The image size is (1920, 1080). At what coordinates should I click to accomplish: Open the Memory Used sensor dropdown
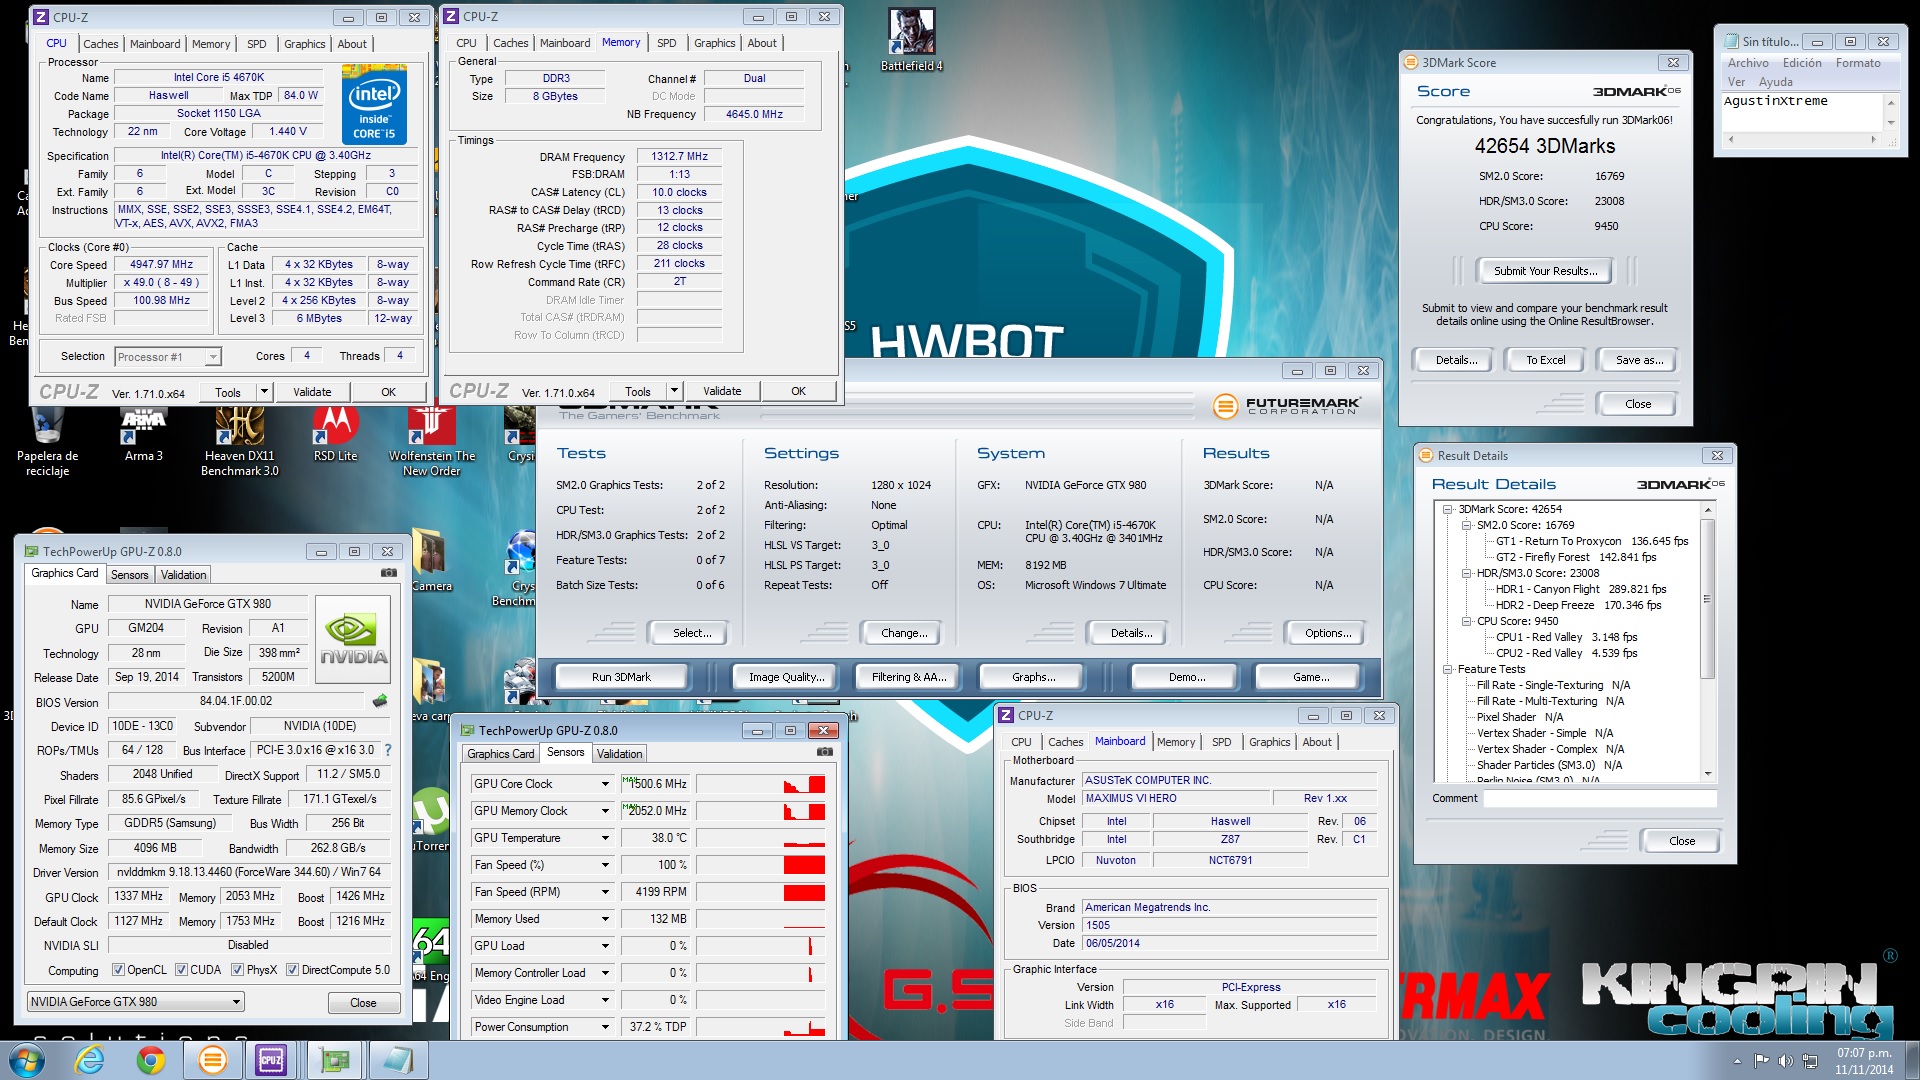tap(605, 919)
